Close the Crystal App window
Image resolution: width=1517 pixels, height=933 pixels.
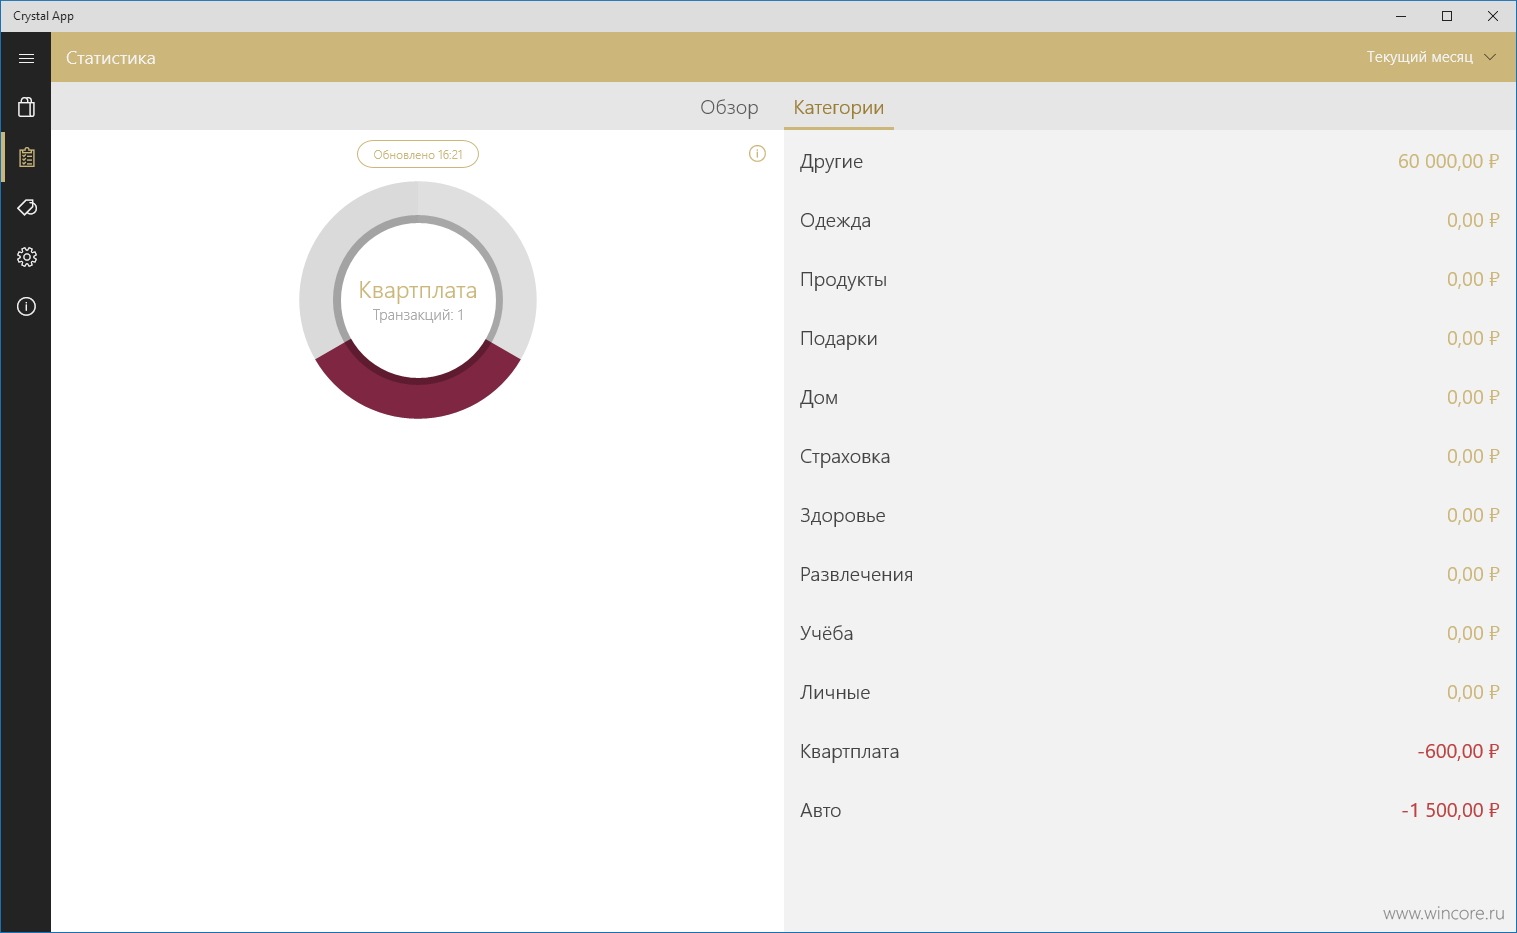pos(1493,16)
